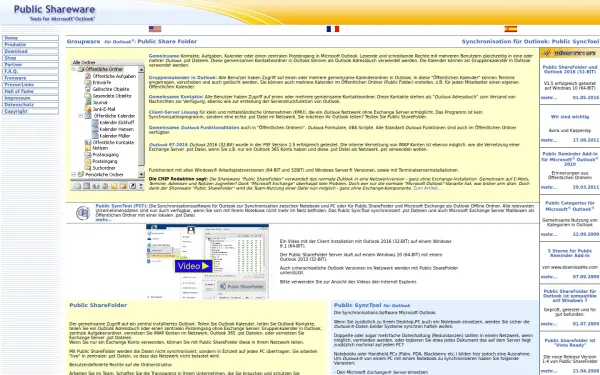Click the video preview thumbnail

pyautogui.click(x=207, y=261)
